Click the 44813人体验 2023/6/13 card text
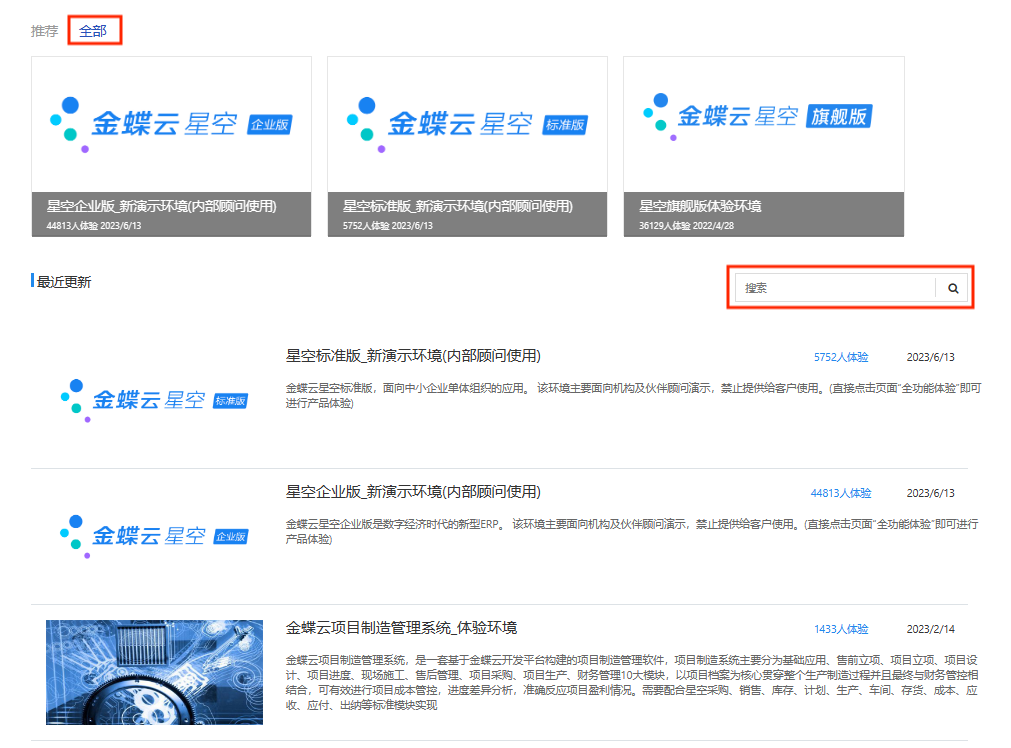The height and width of the screenshot is (748, 1011). click(x=93, y=226)
